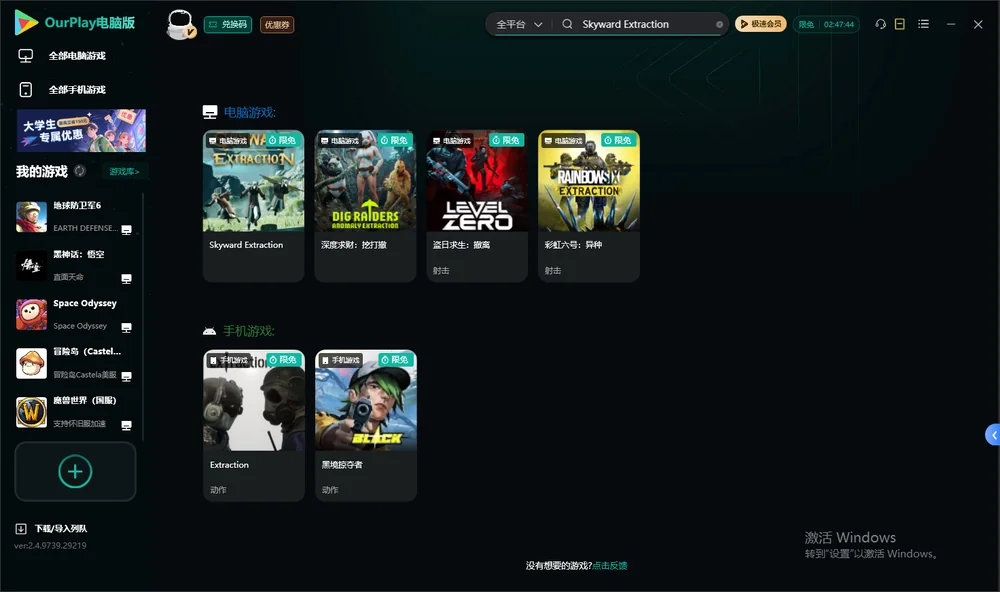The image size is (1000, 592).
Task: Click the 手机游戏 section android icon
Action: pyautogui.click(x=209, y=331)
